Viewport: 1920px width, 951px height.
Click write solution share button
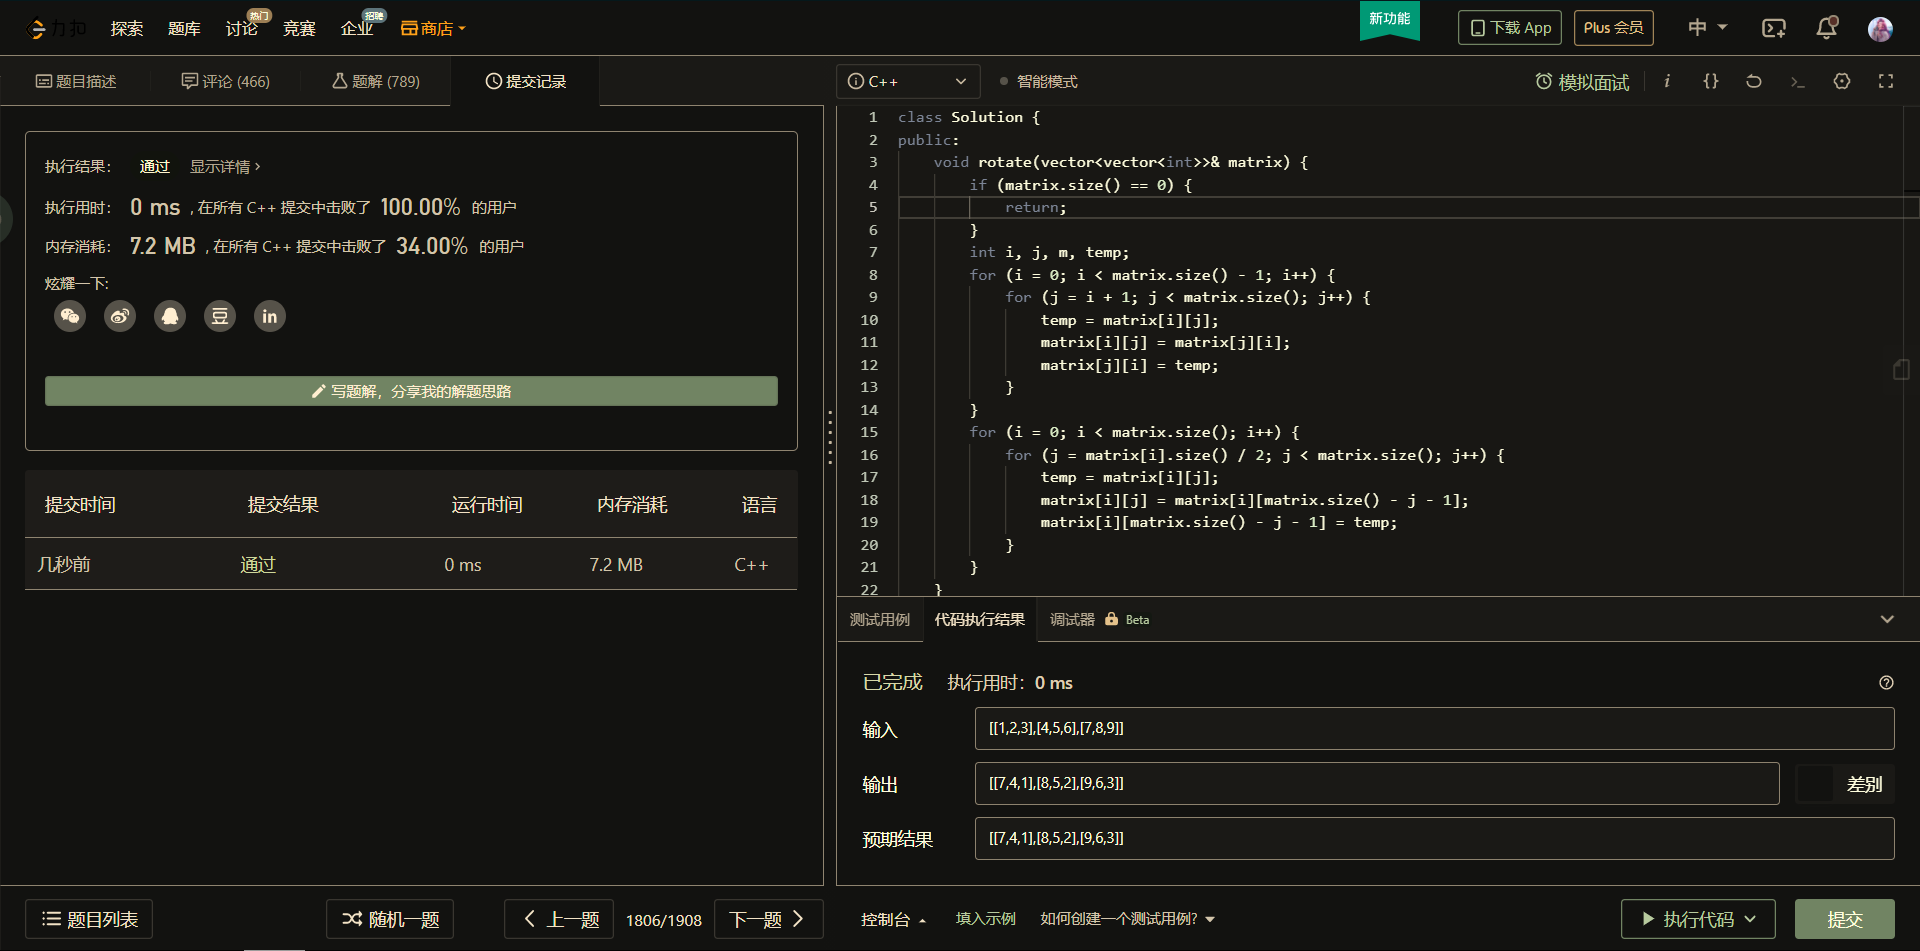[411, 391]
